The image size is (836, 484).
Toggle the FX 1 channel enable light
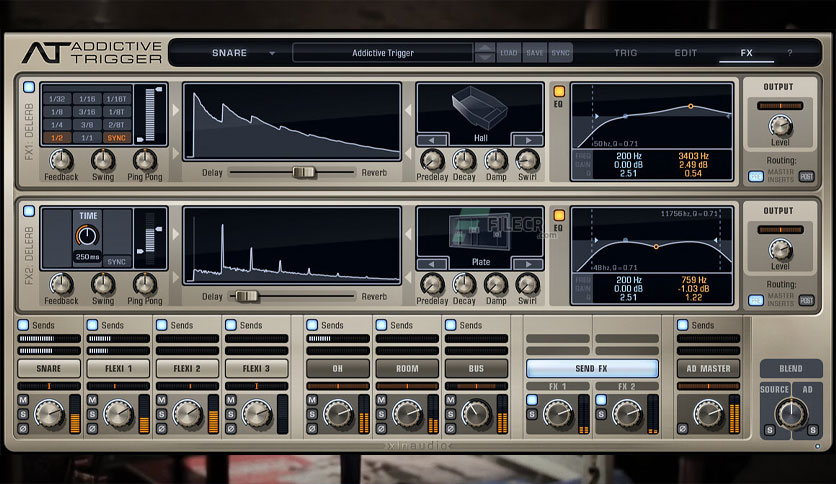[x=532, y=400]
